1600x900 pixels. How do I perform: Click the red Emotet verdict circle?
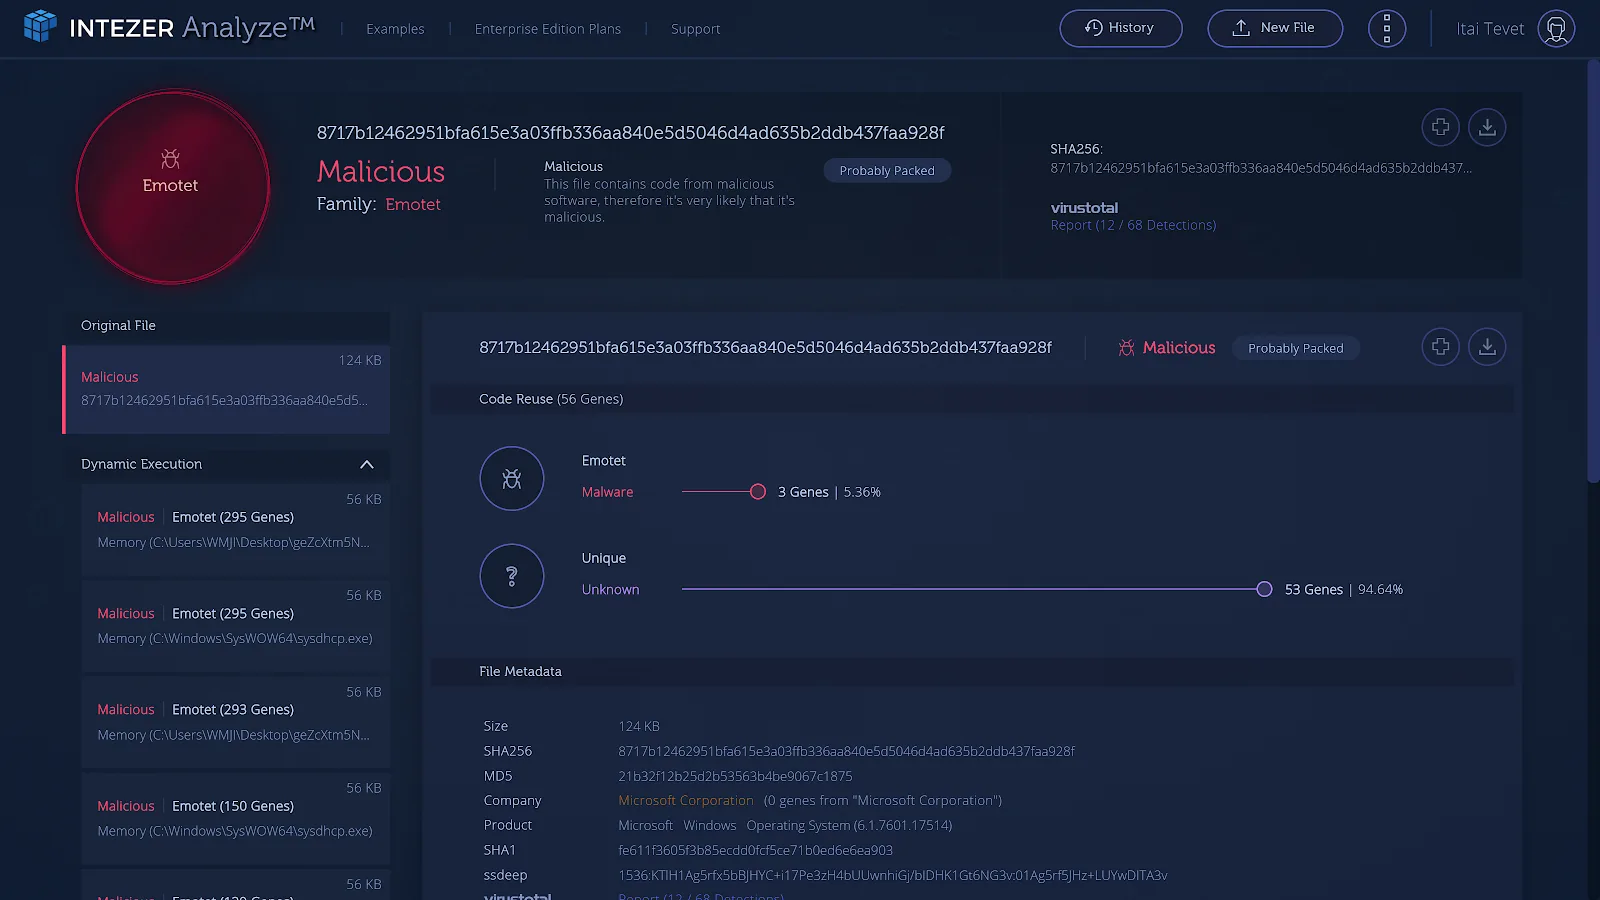pyautogui.click(x=172, y=187)
